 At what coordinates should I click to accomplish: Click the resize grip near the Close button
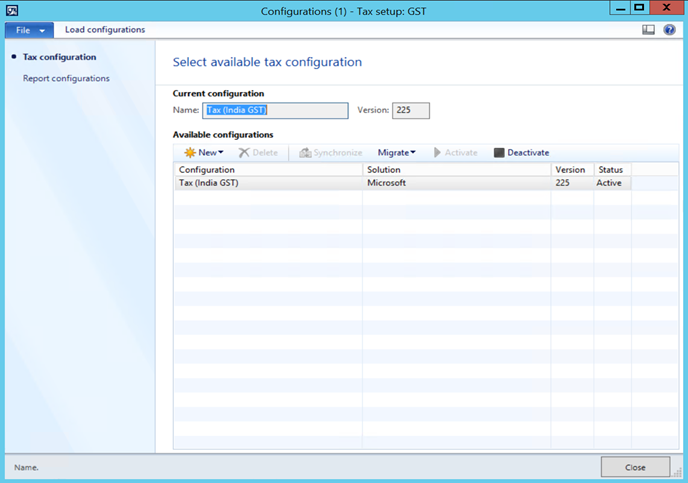pos(677,472)
